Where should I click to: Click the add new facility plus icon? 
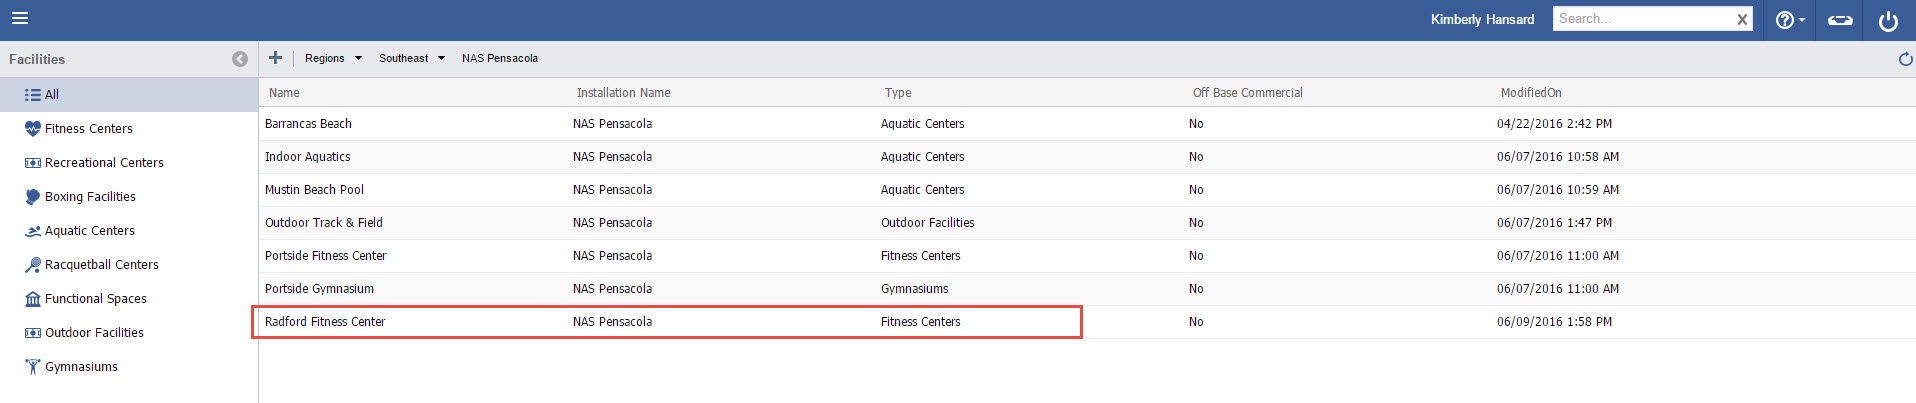click(275, 58)
